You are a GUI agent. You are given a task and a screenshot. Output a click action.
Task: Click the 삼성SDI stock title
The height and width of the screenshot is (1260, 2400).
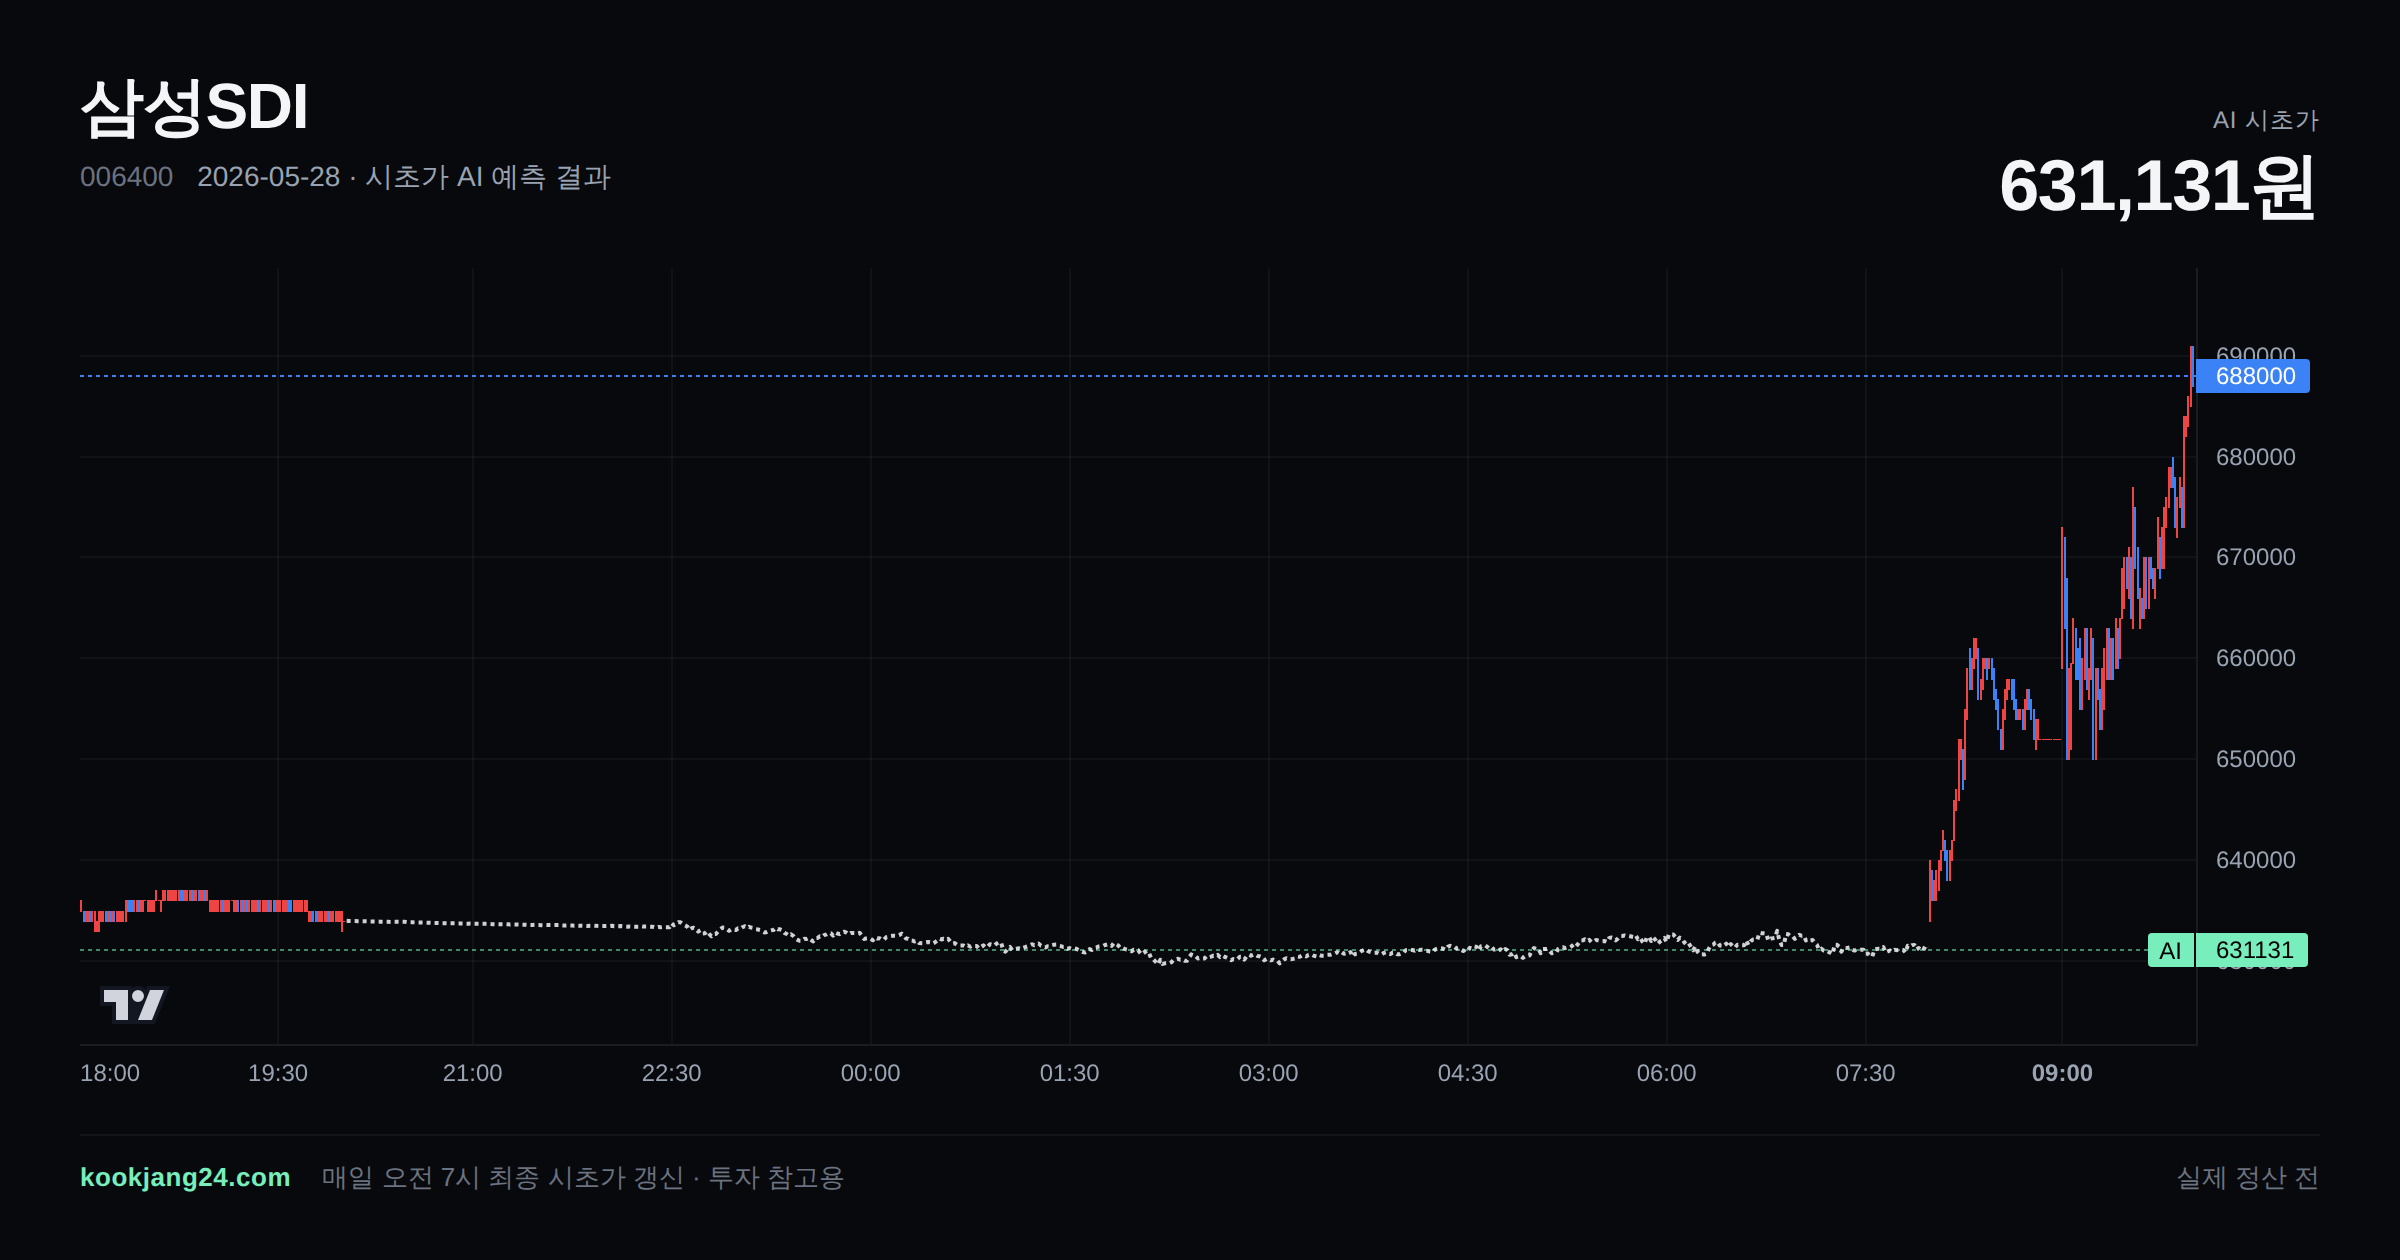(x=194, y=107)
